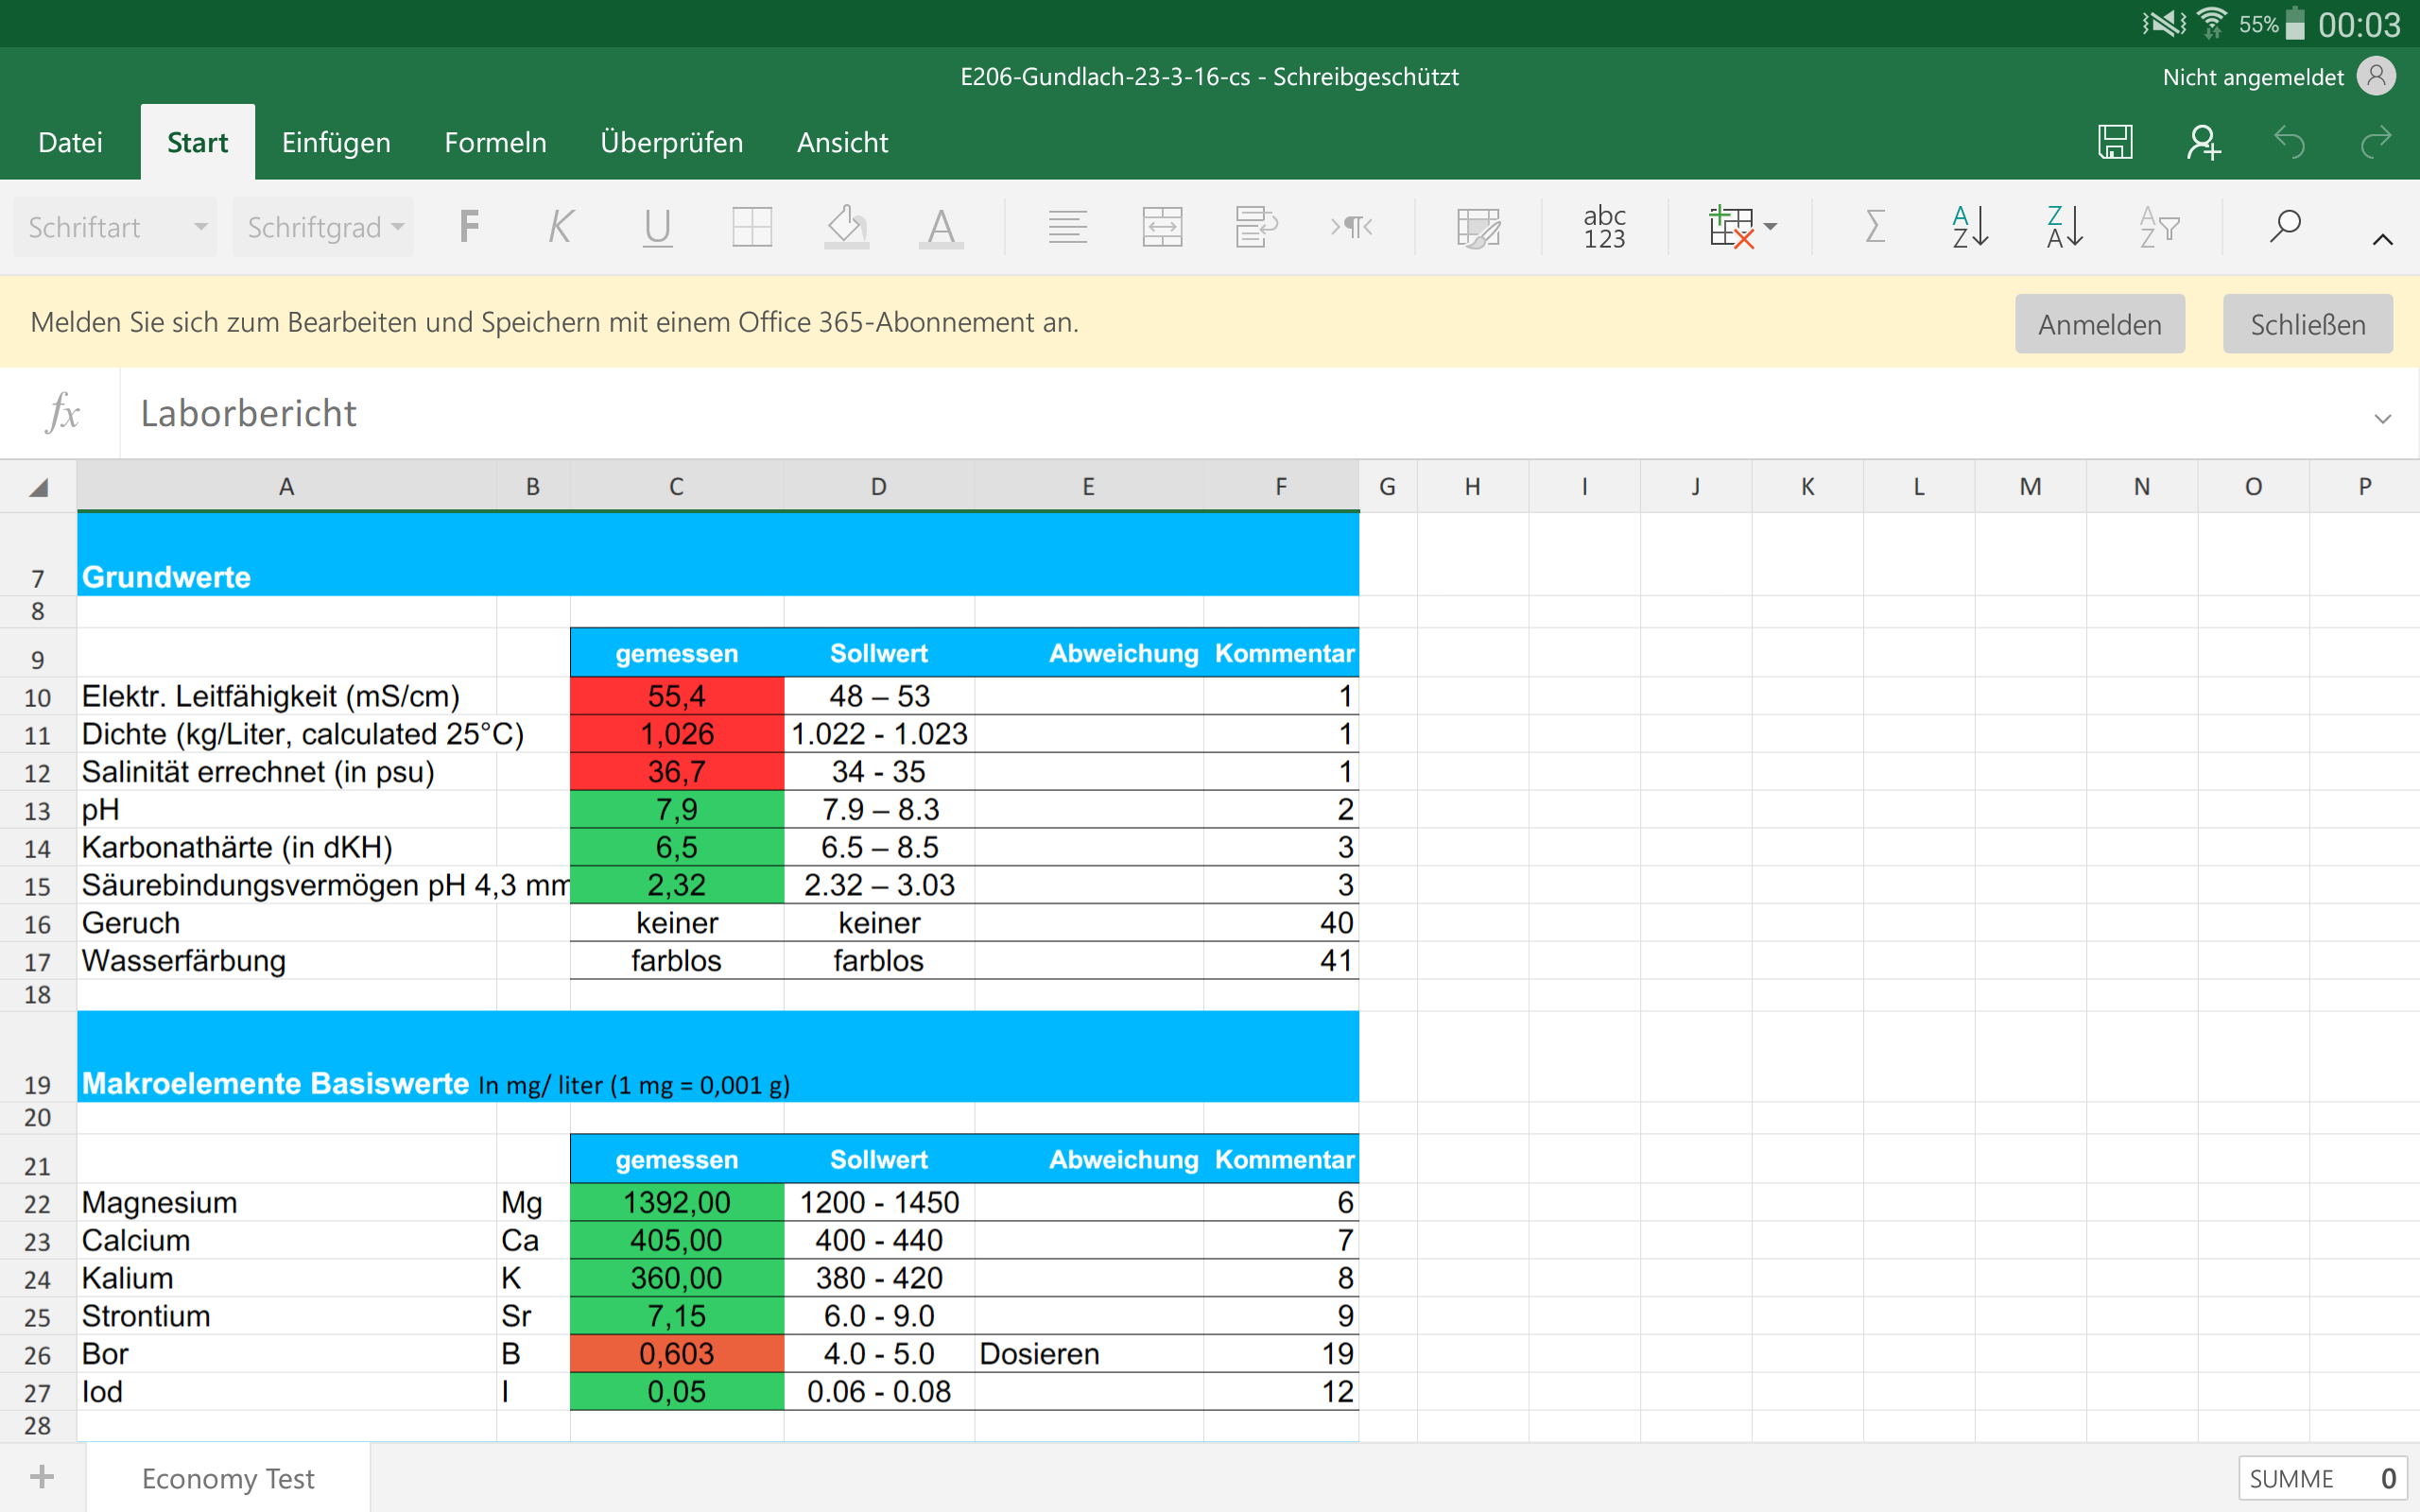Dismiss banner with Schließen button
The image size is (2420, 1512).
coord(2307,324)
